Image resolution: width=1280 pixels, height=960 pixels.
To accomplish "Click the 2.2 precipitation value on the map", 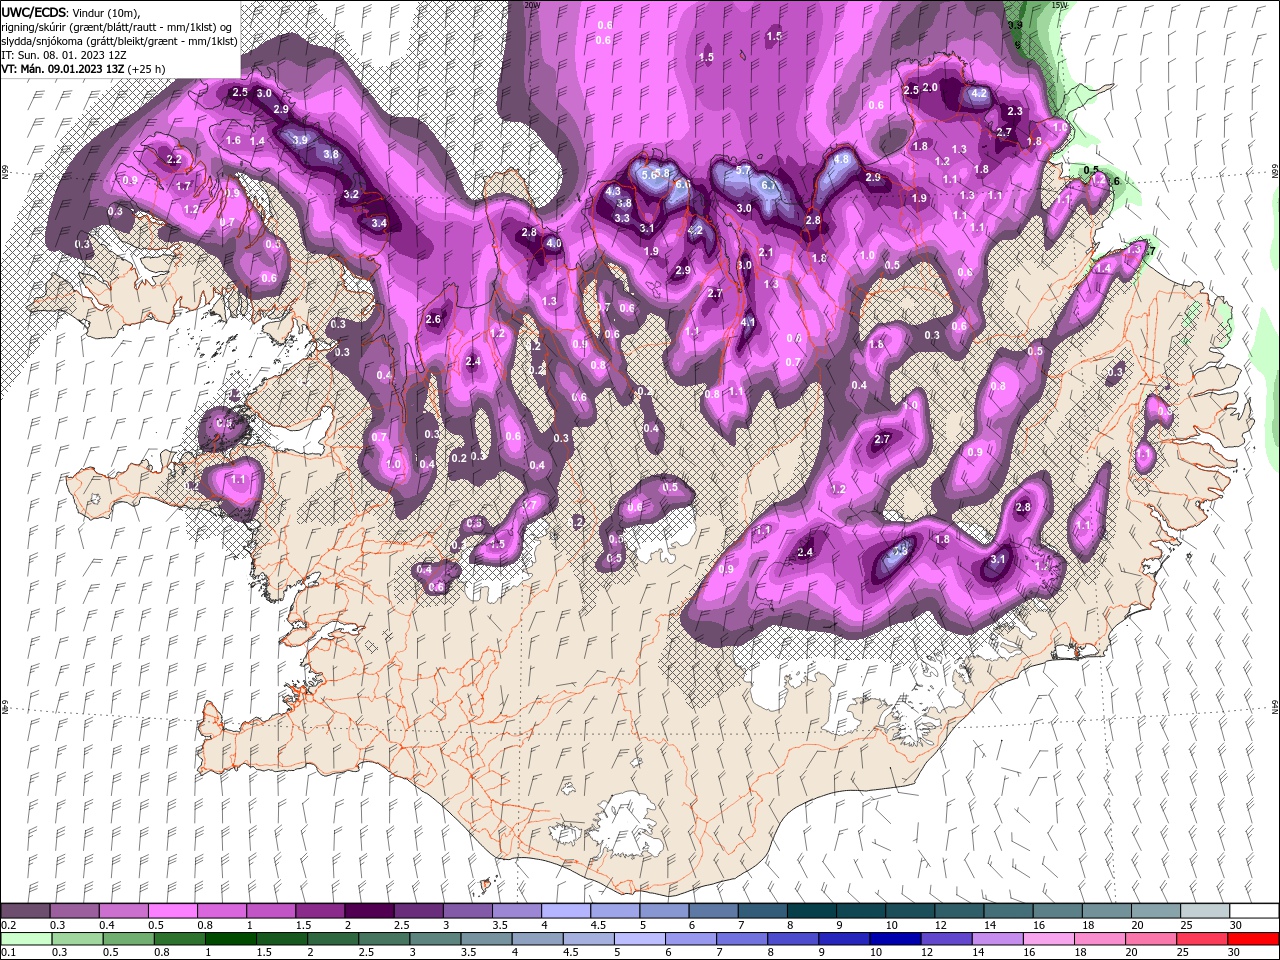I will pos(174,159).
